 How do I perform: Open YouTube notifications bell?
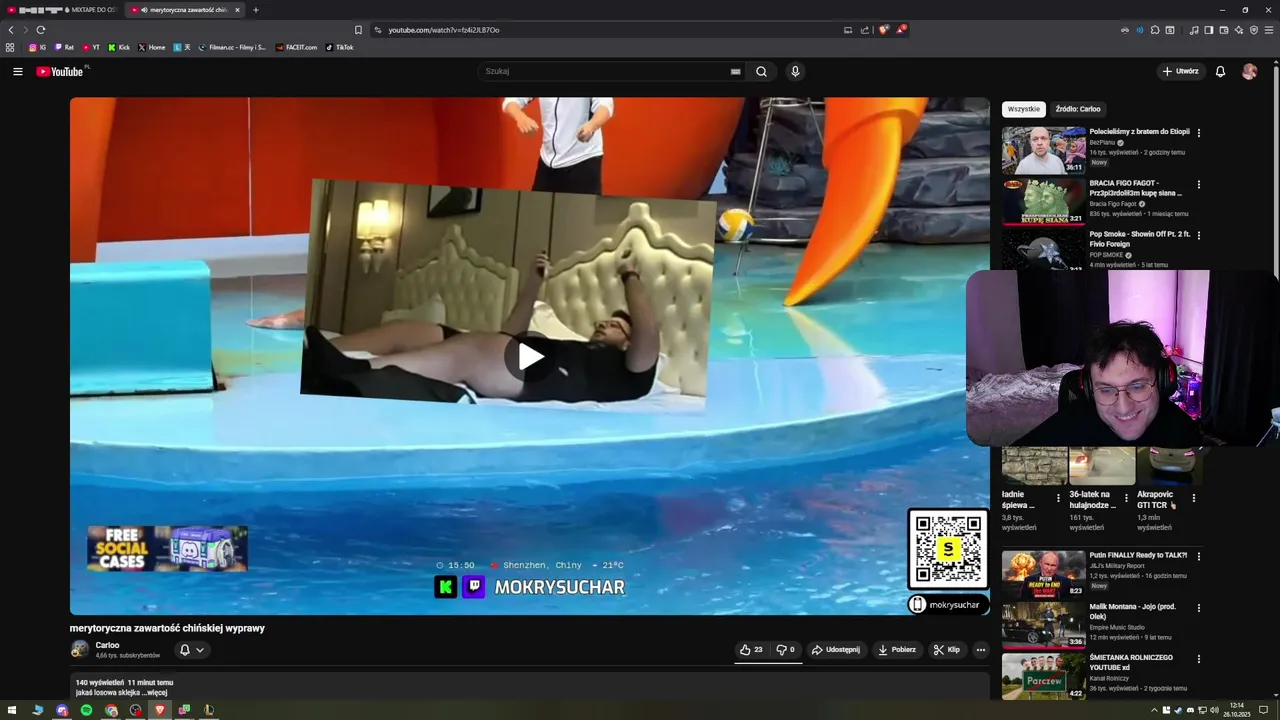1220,72
